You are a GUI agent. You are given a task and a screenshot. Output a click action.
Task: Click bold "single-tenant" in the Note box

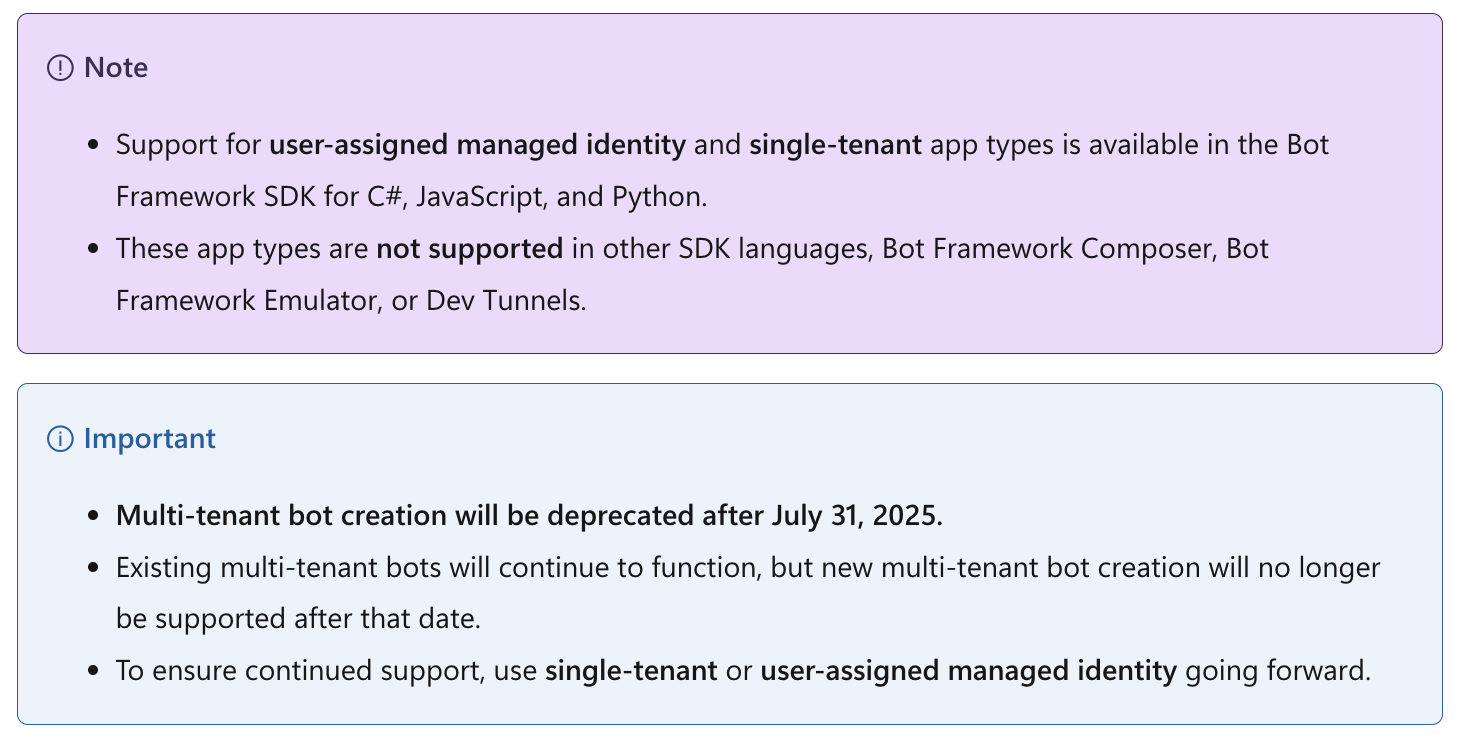tap(835, 145)
